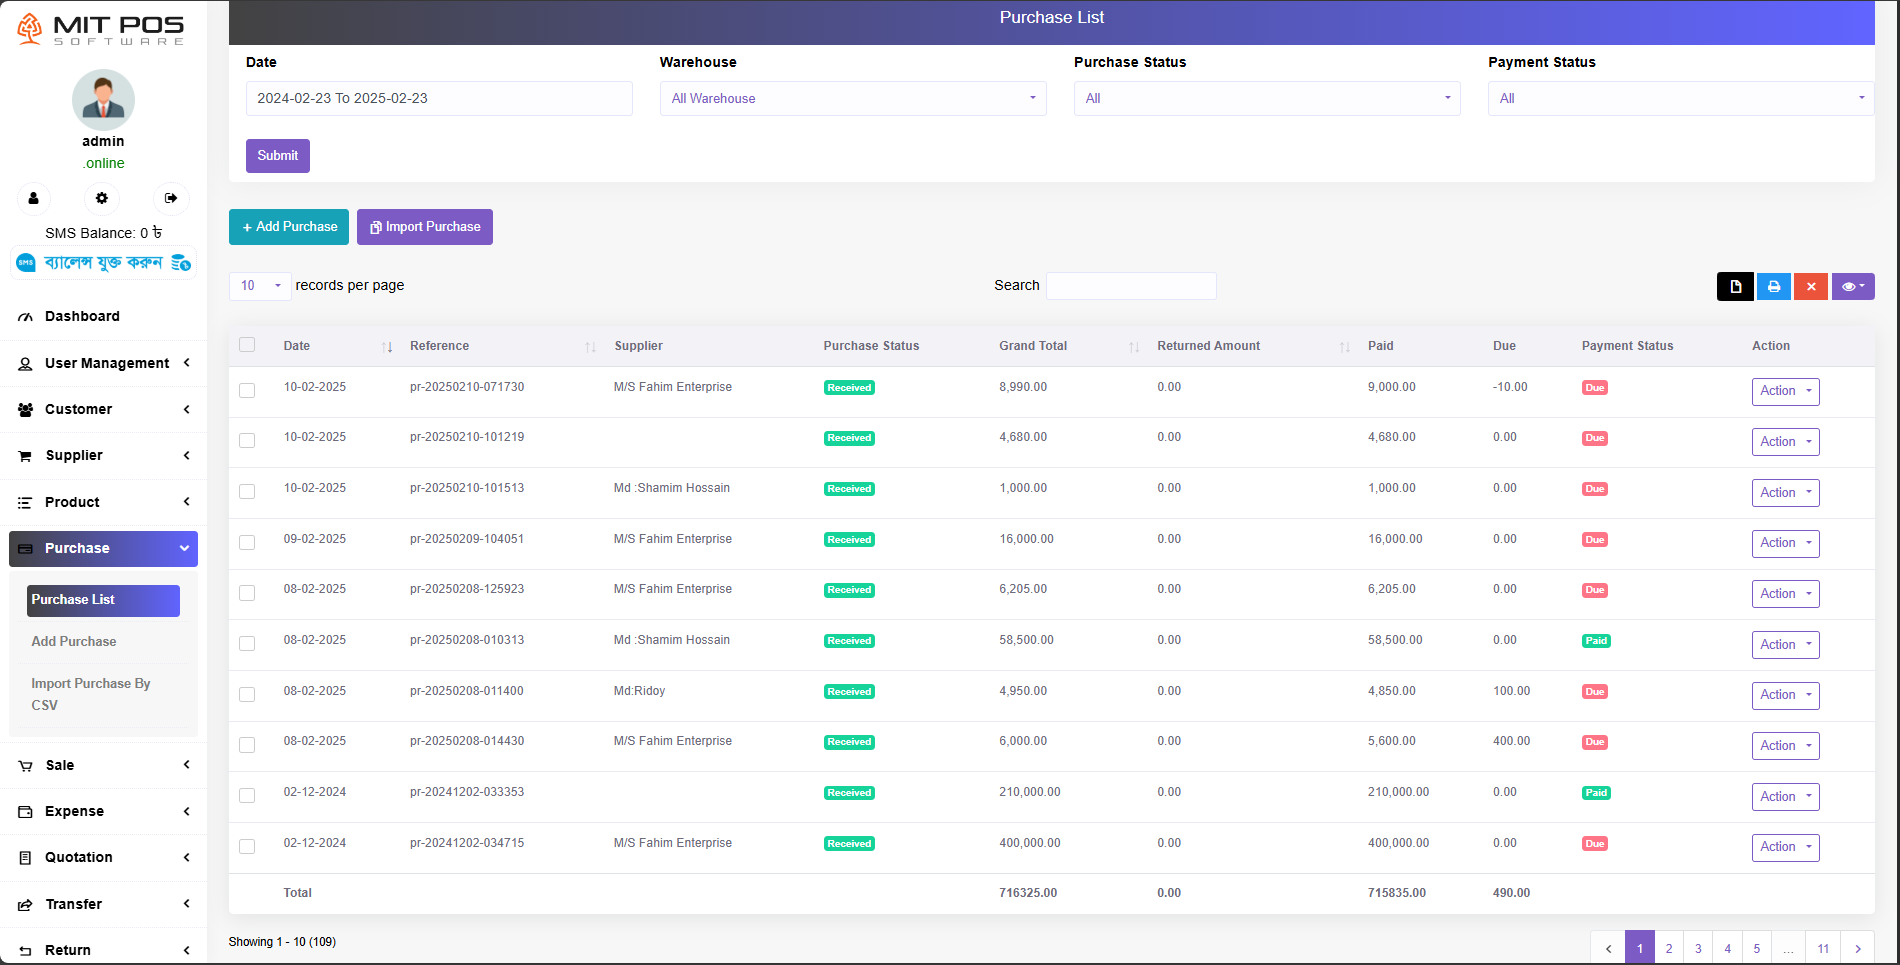Check the row for pr-20250210-071730
Image resolution: width=1900 pixels, height=965 pixels.
247,390
